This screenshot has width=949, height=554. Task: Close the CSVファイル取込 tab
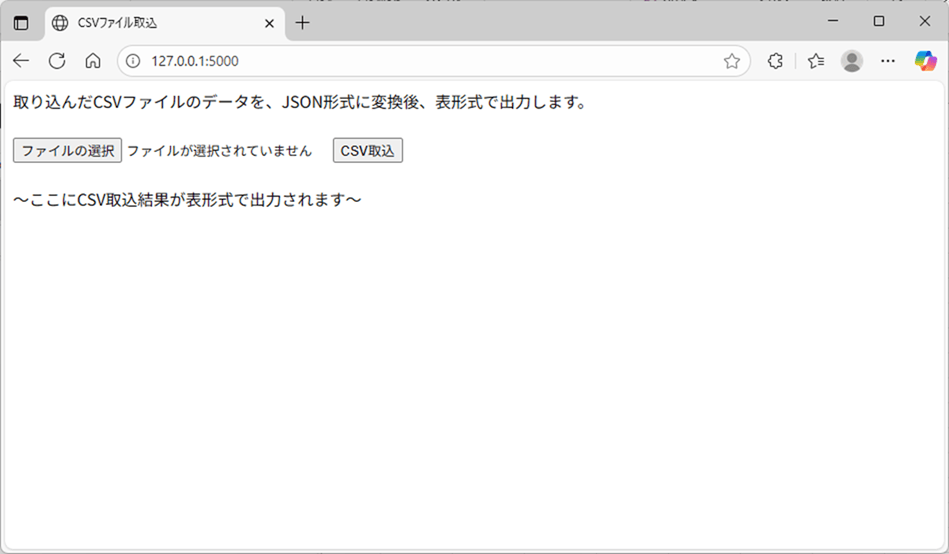(x=269, y=22)
